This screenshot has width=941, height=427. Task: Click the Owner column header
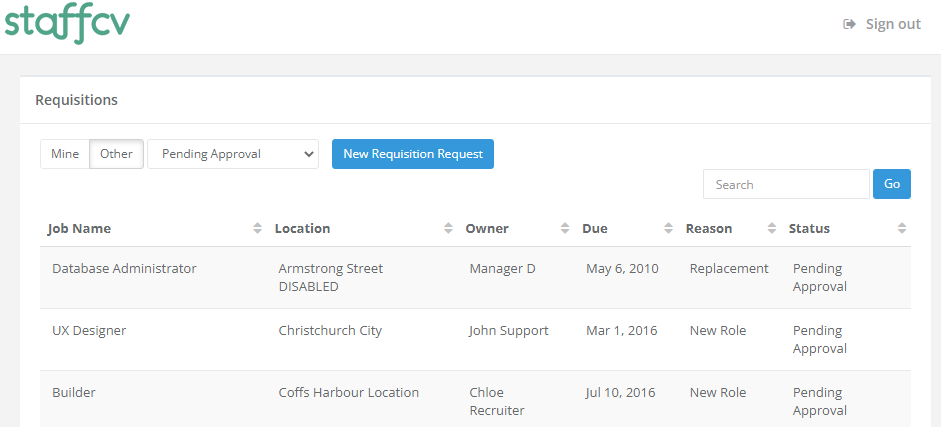pyautogui.click(x=487, y=228)
